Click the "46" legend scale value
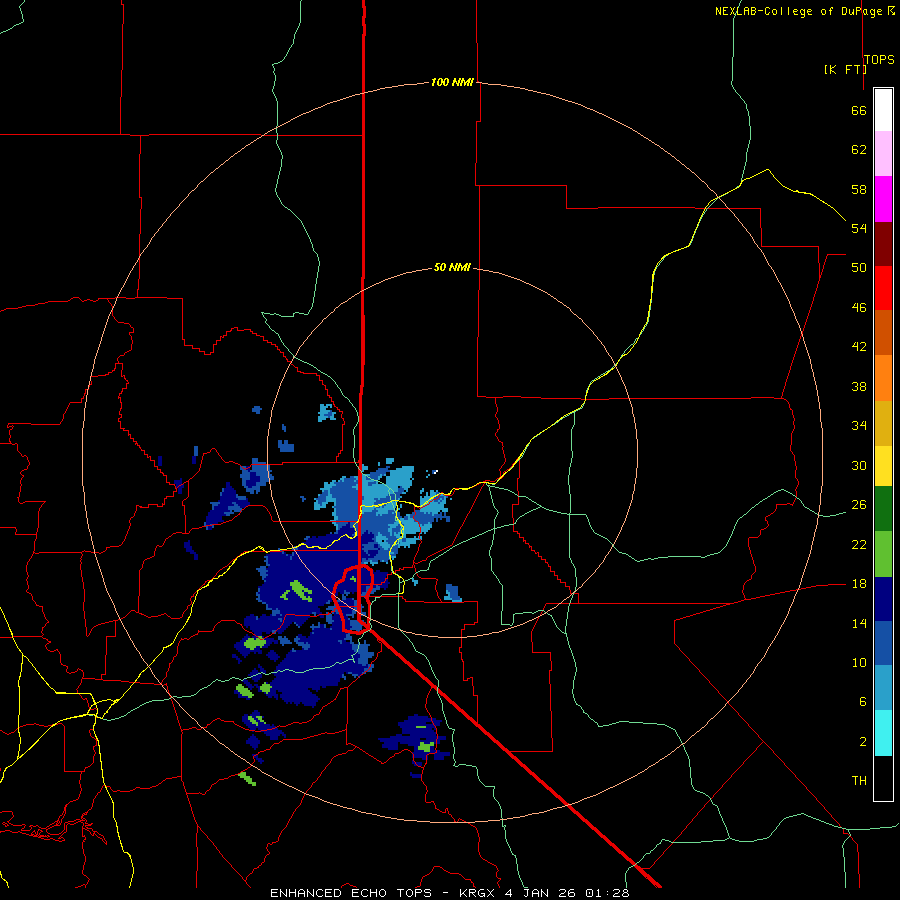Viewport: 900px width, 900px height. 859,308
